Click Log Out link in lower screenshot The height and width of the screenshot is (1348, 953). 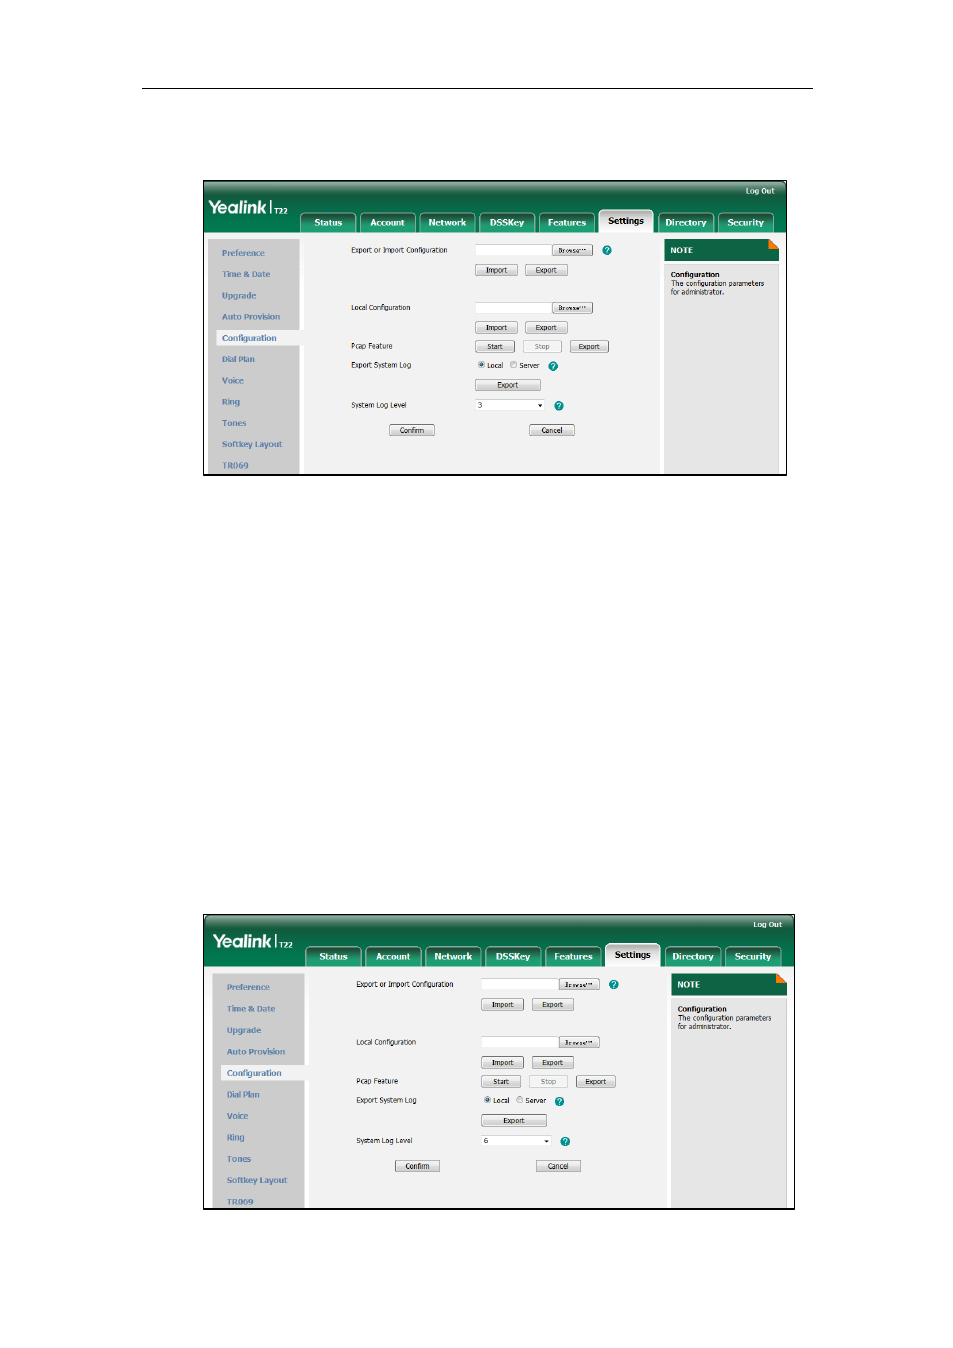(x=768, y=925)
